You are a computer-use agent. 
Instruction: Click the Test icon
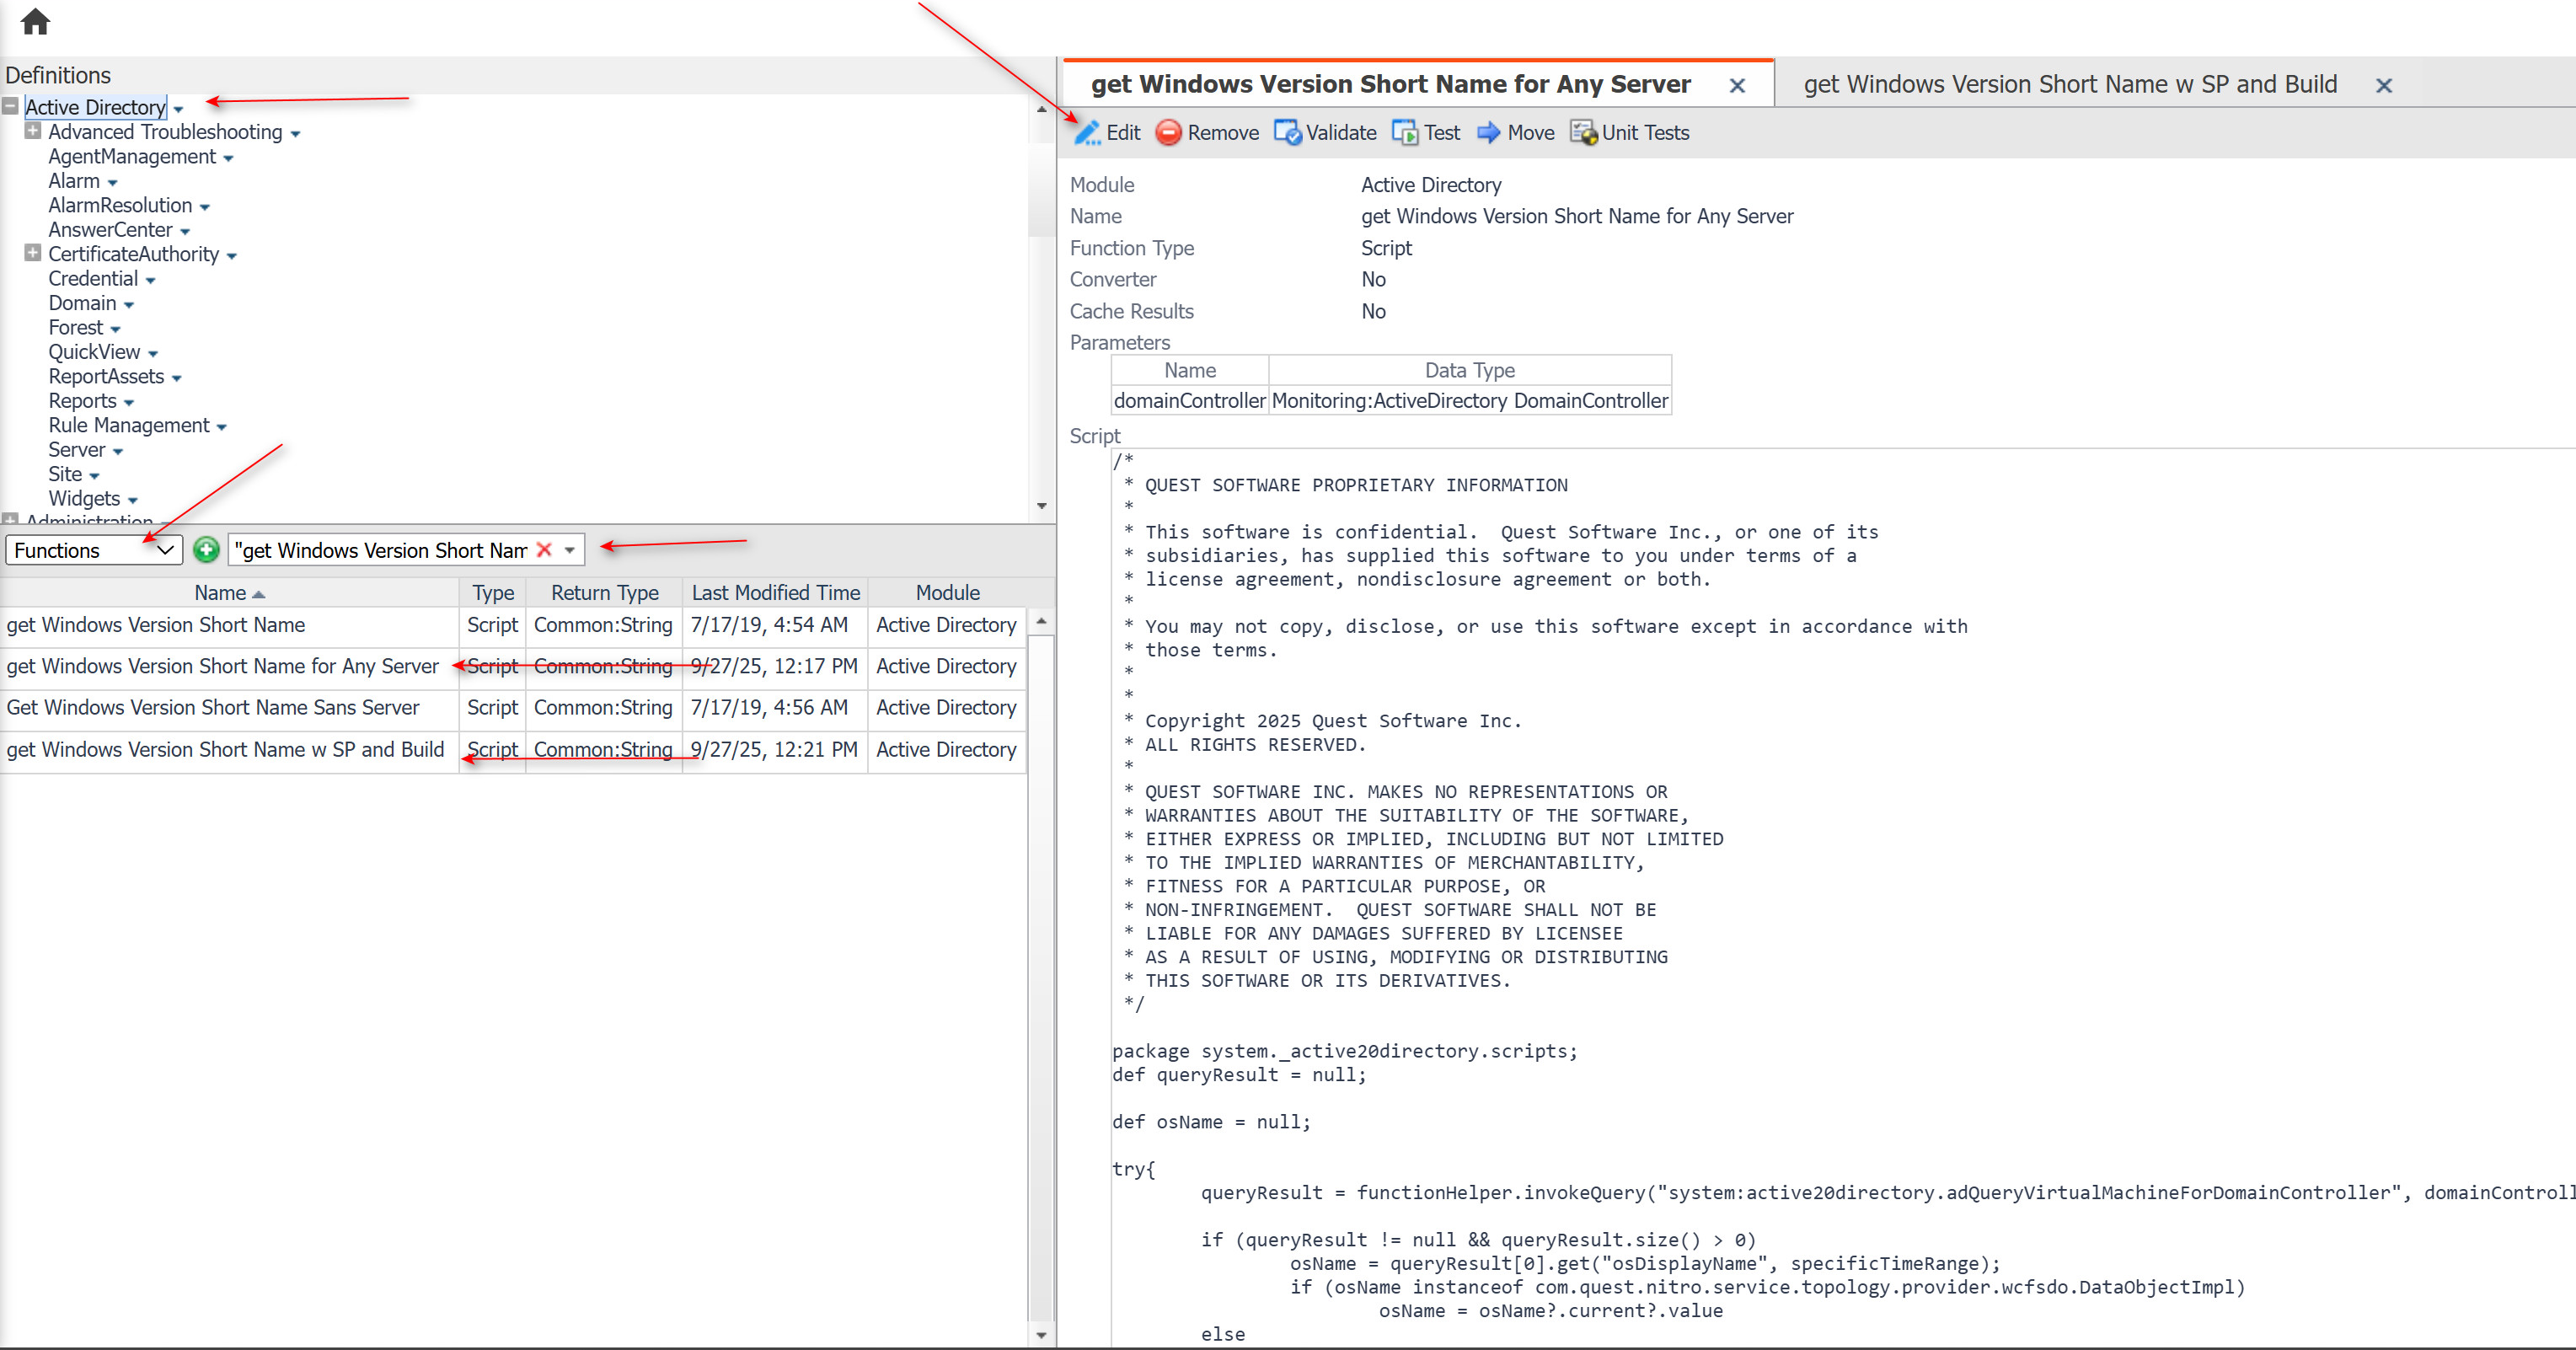1405,133
